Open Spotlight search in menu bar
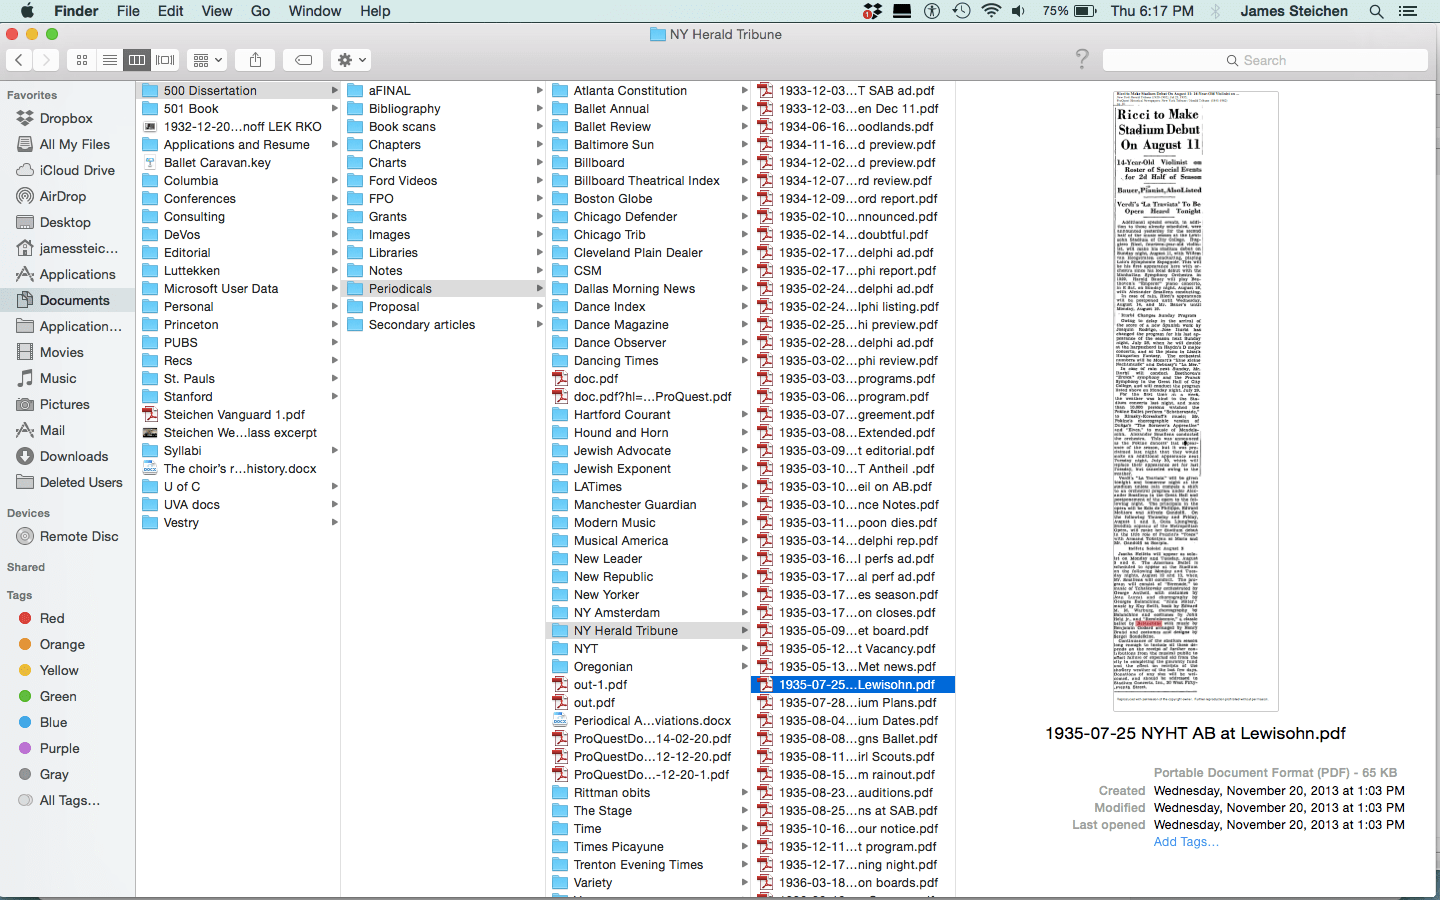This screenshot has width=1440, height=900. (1376, 11)
